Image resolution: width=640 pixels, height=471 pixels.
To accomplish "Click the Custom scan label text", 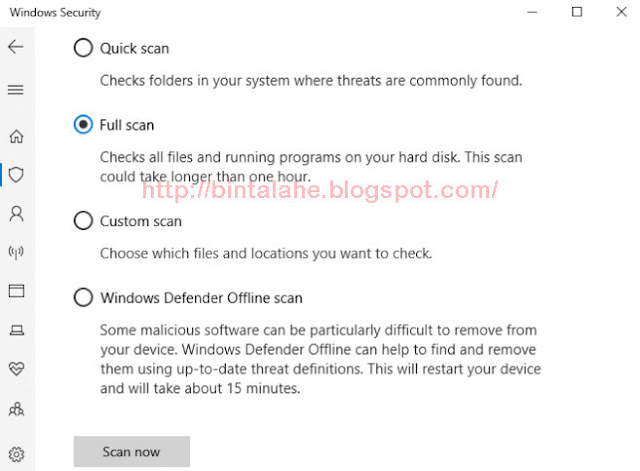I will coord(141,221).
